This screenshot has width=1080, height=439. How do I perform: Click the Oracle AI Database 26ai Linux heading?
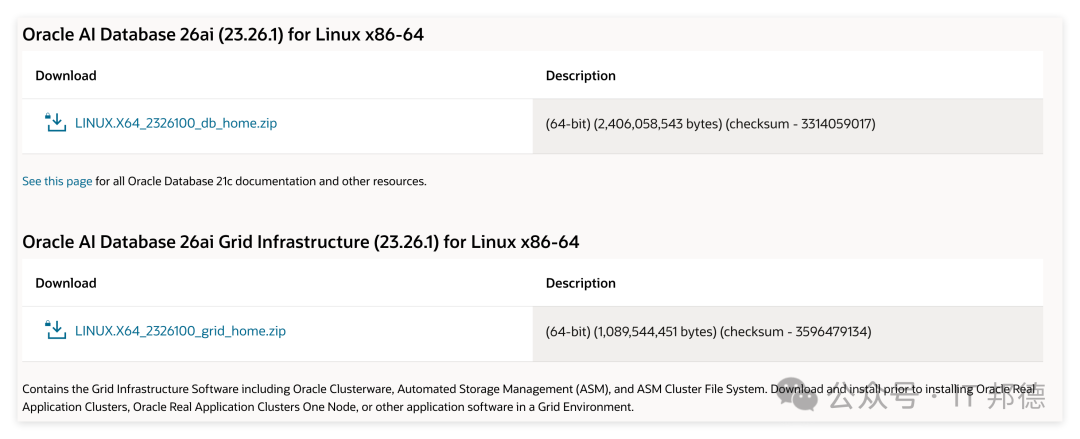pyautogui.click(x=223, y=34)
